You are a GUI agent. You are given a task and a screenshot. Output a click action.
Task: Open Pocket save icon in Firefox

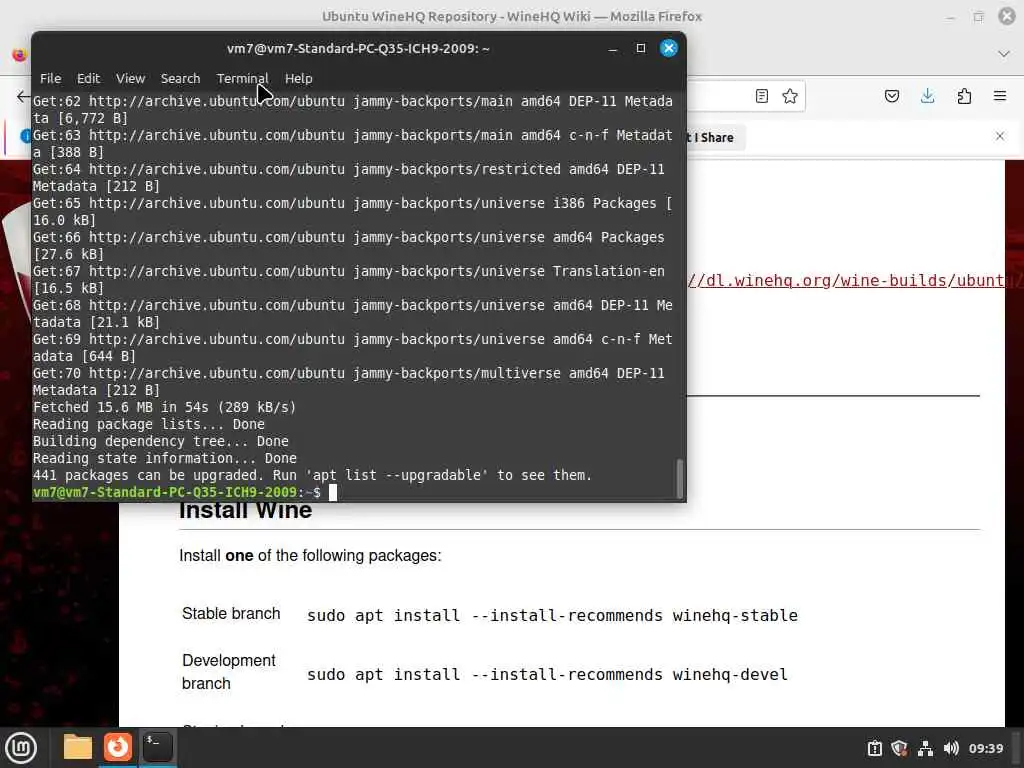[x=891, y=97]
